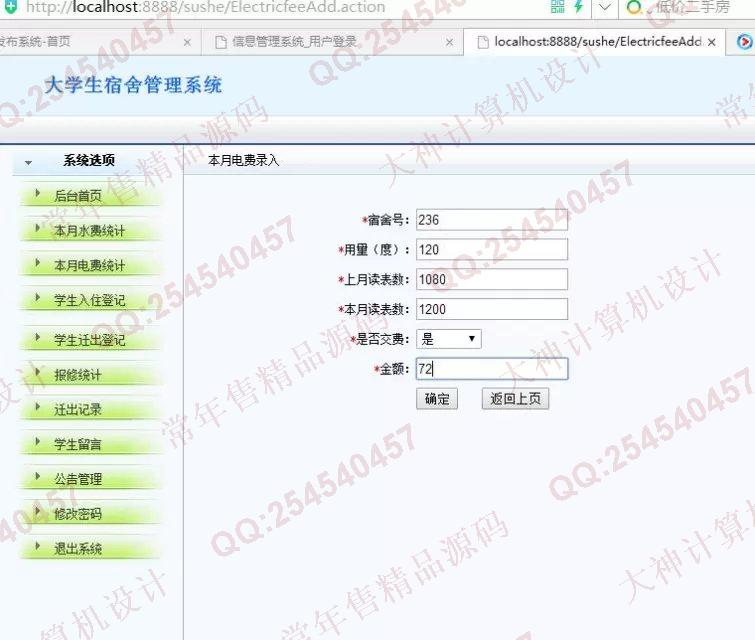
Task: Click the 宿舍号 input field
Action: tap(492, 220)
